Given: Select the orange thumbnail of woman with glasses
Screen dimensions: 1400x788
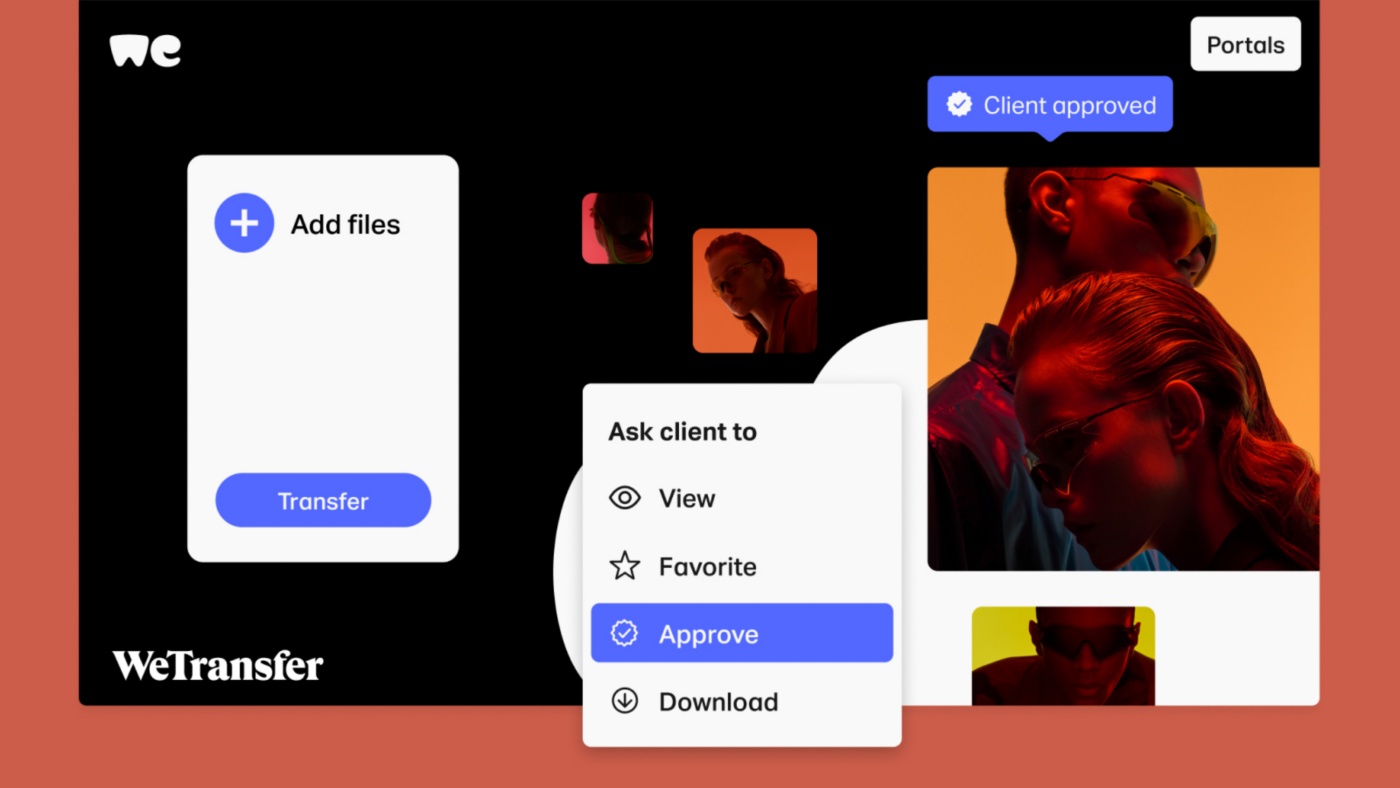Looking at the screenshot, I should coord(755,290).
